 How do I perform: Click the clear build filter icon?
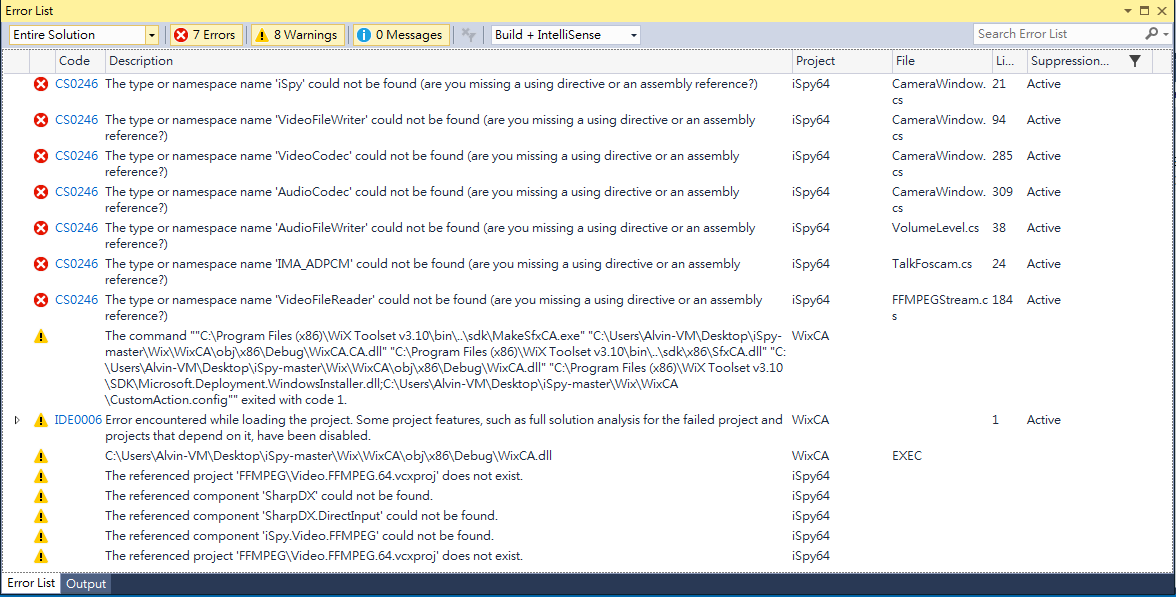coord(469,34)
